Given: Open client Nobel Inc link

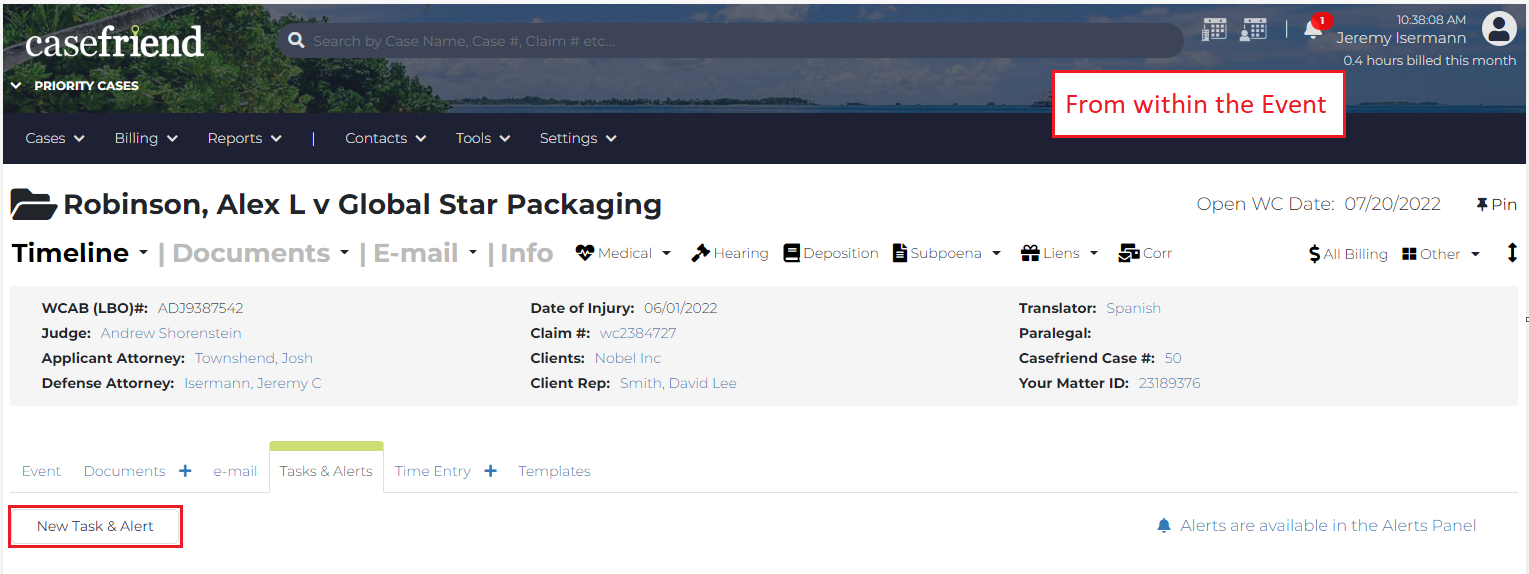Looking at the screenshot, I should [628, 358].
